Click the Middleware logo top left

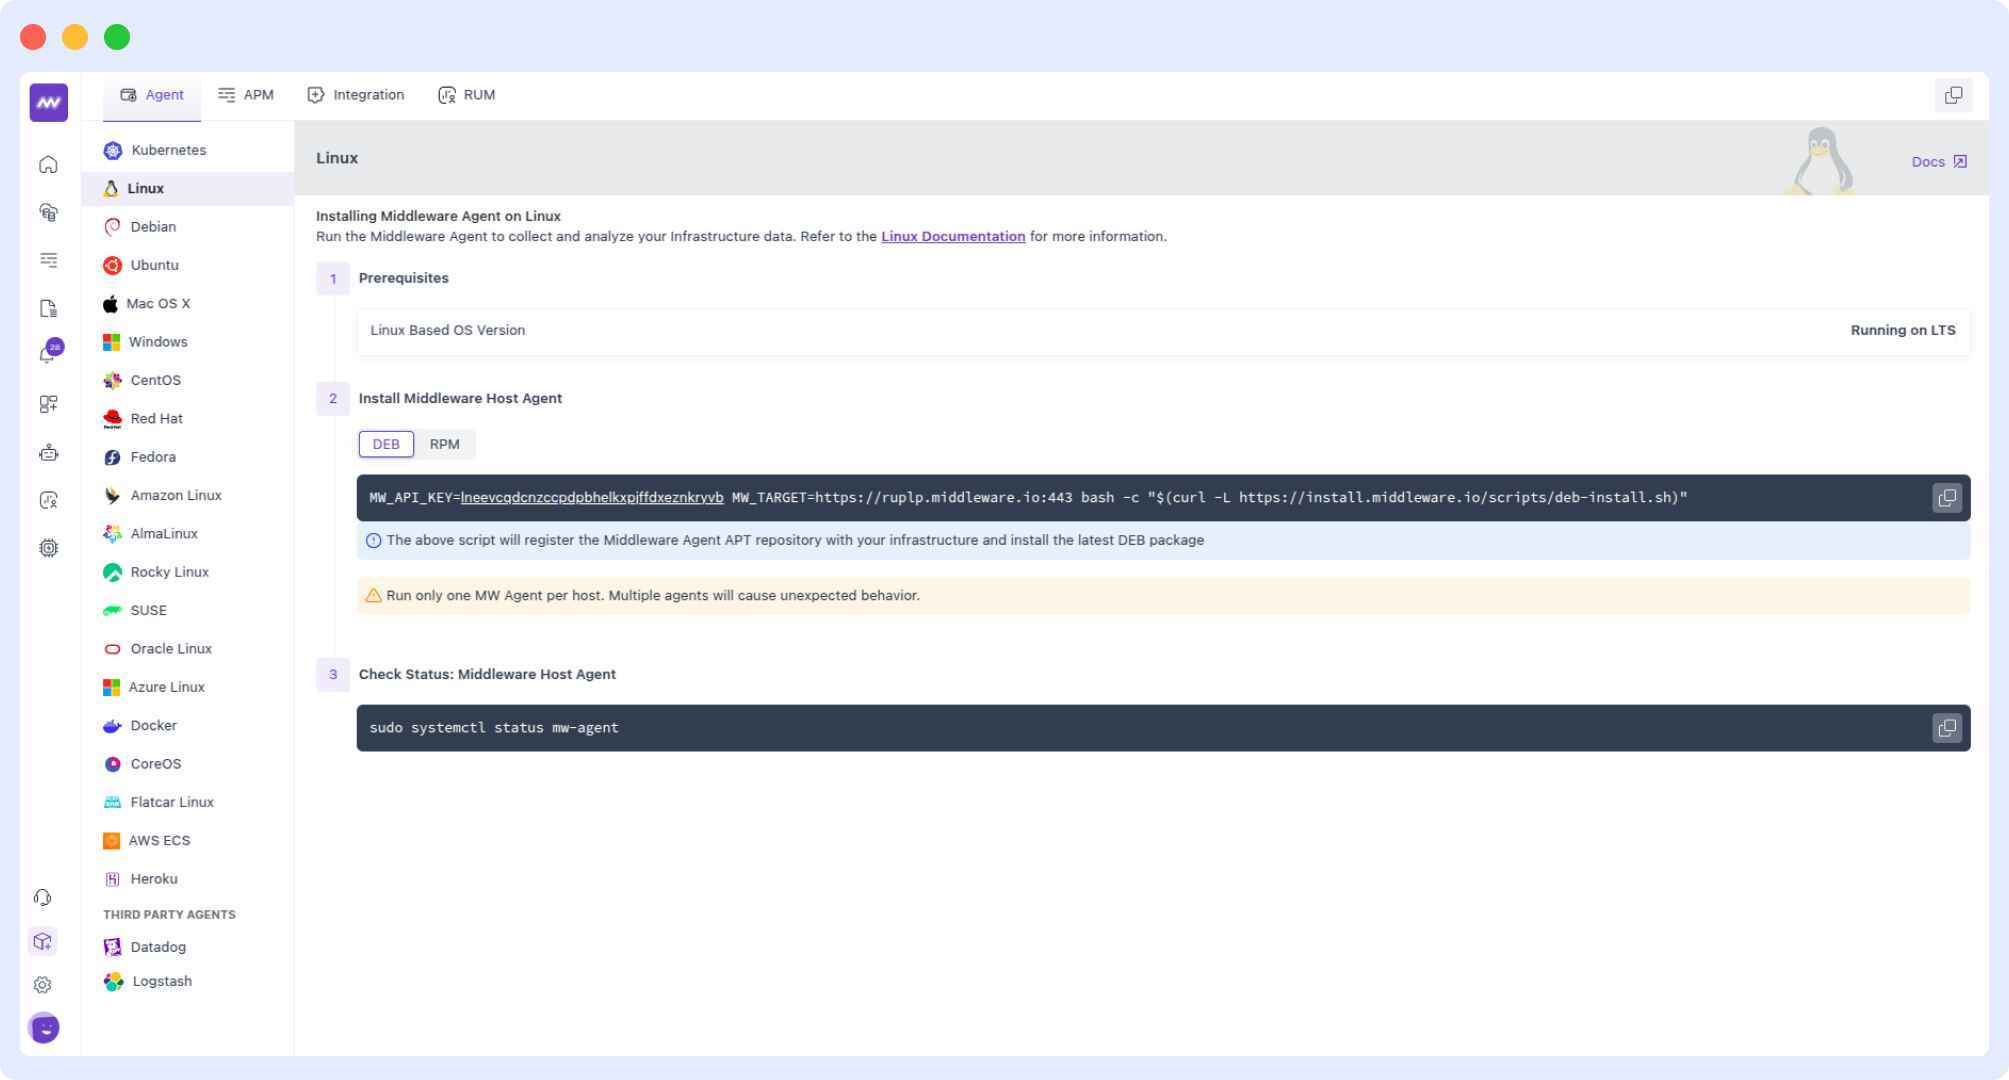[47, 101]
